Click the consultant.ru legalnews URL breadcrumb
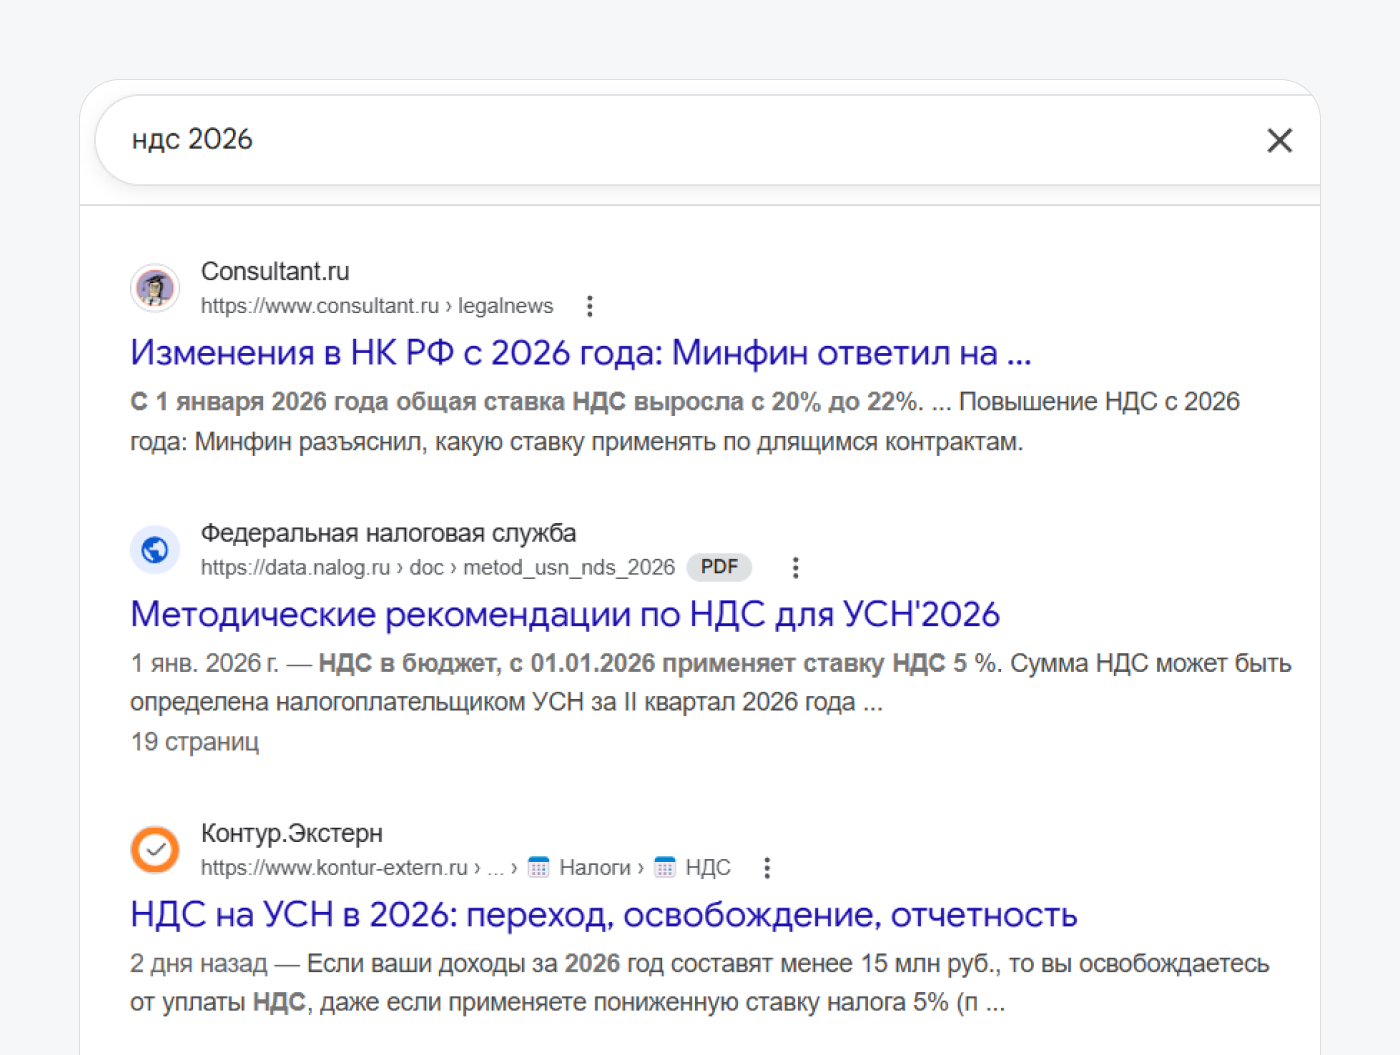 click(377, 306)
